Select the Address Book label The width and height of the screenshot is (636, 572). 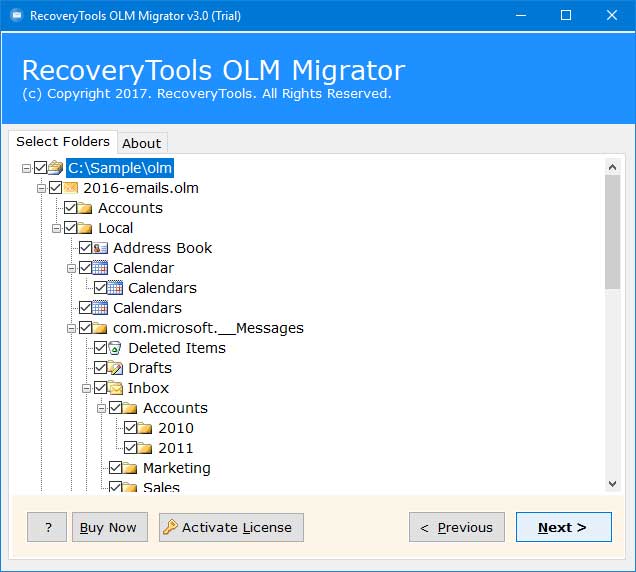(x=162, y=248)
